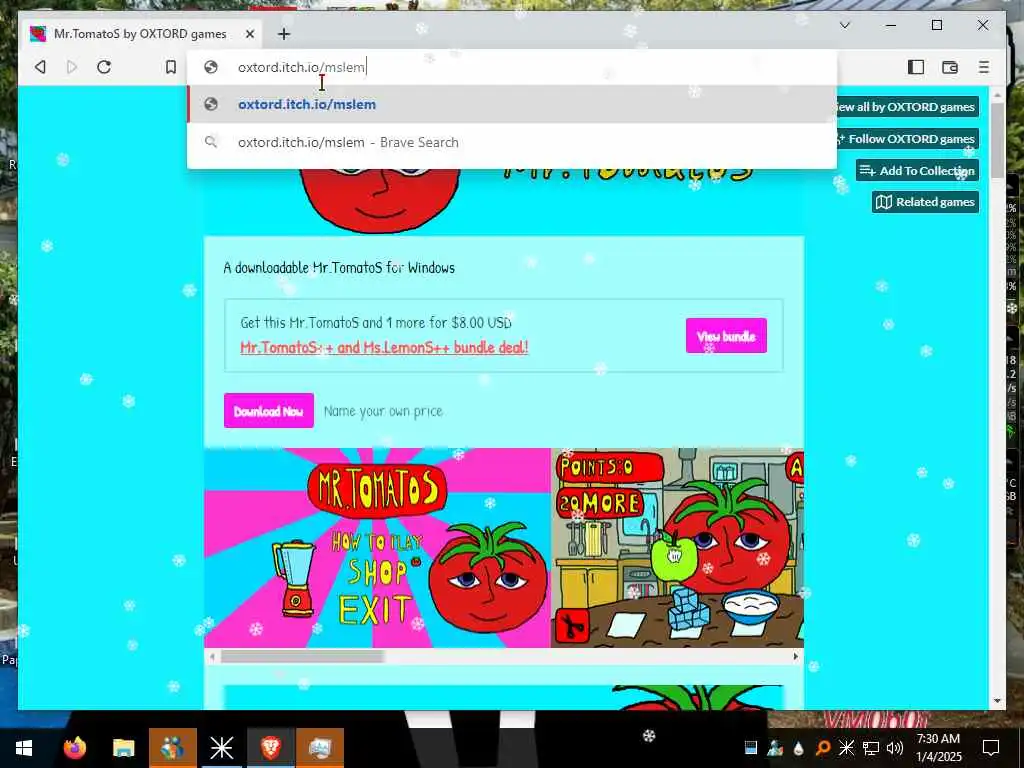This screenshot has height=768, width=1024.
Task: Choose the oxtord.itch.io/mslem URL suggestion
Action: click(x=511, y=104)
